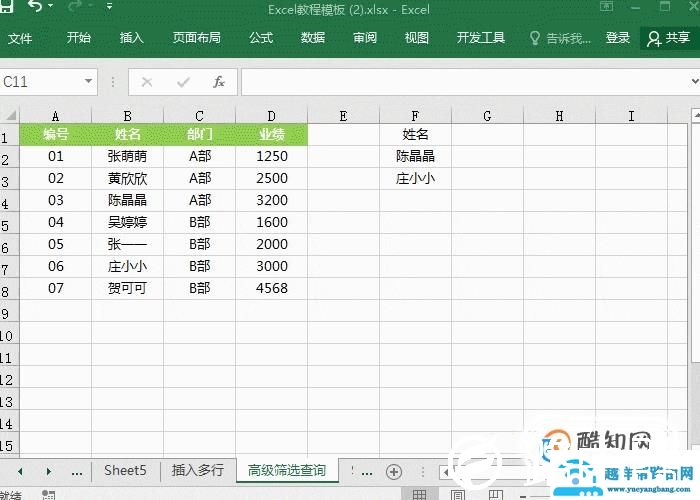Click the Undo arrow in the quick access toolbar
This screenshot has width=700, height=500.
pyautogui.click(x=34, y=6)
